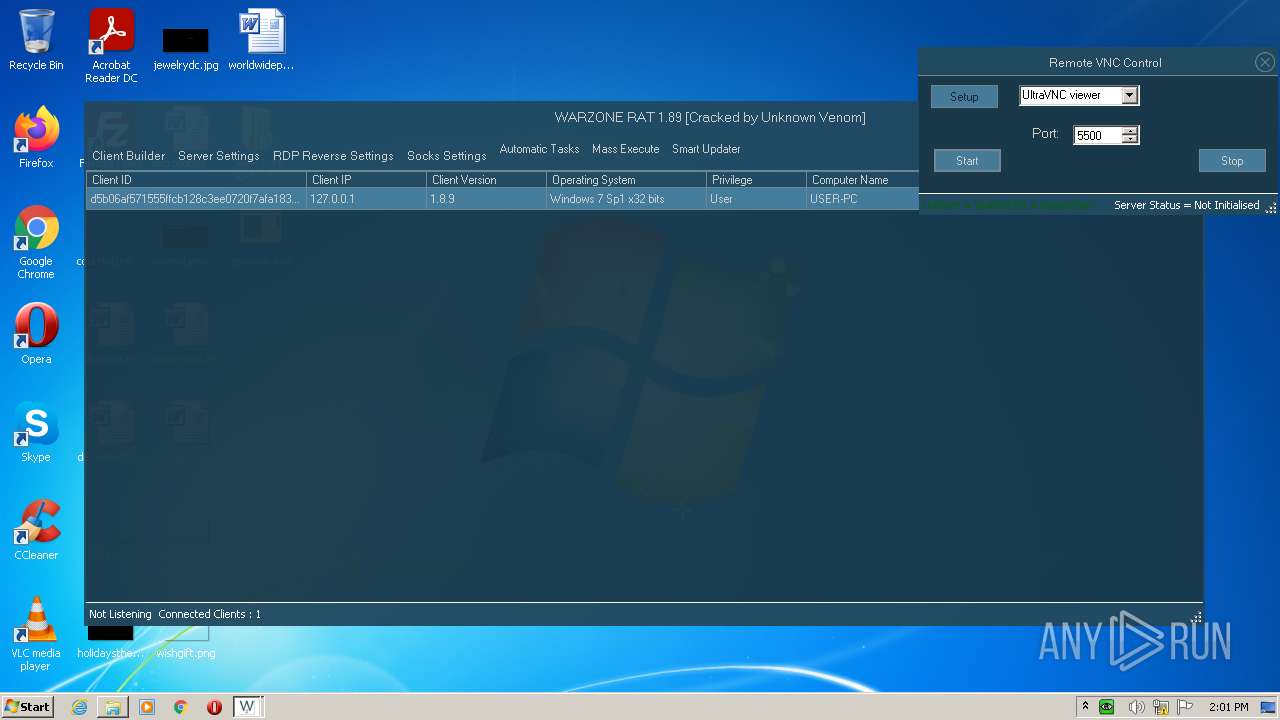Click the Start button in VNC Control
This screenshot has height=720, width=1280.
pyautogui.click(x=967, y=161)
